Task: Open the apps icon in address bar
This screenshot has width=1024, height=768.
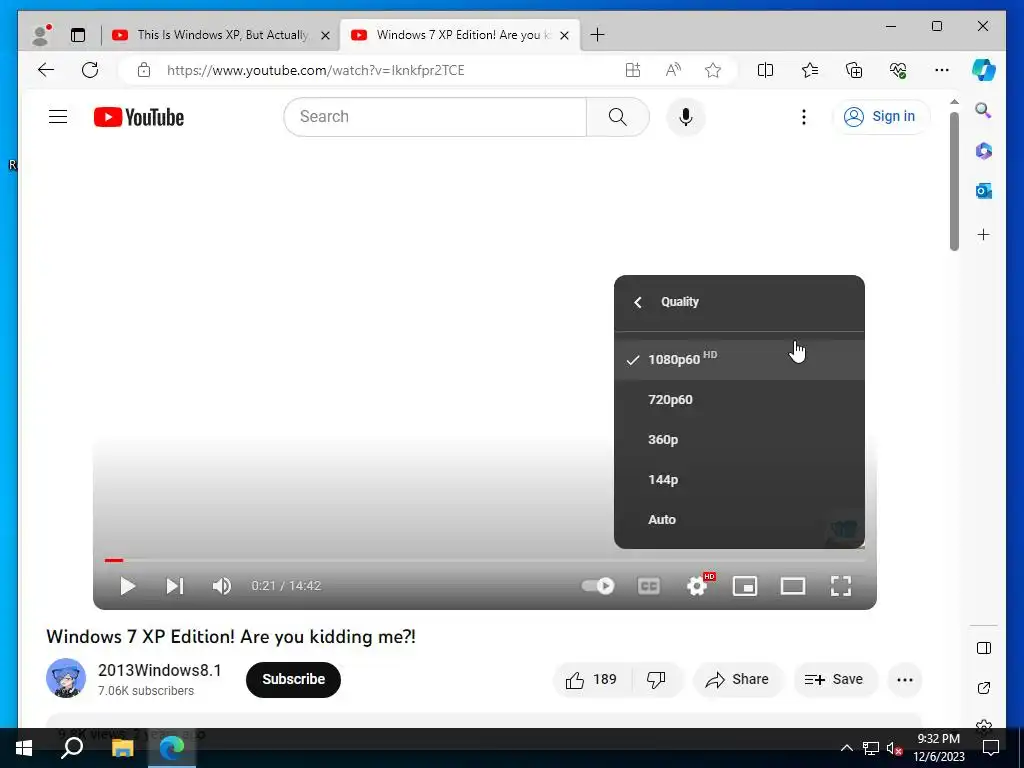Action: (x=632, y=70)
